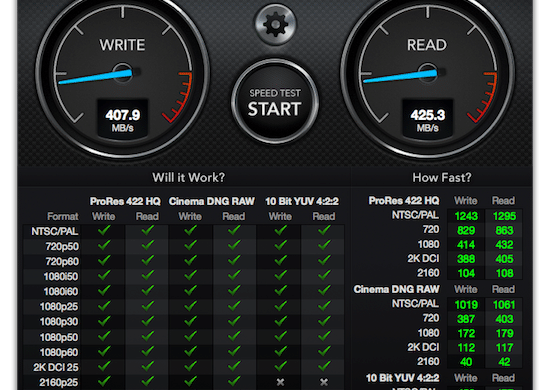Click 2160p25 Cinema DNG RAW Read checkmark

pyautogui.click(x=234, y=382)
